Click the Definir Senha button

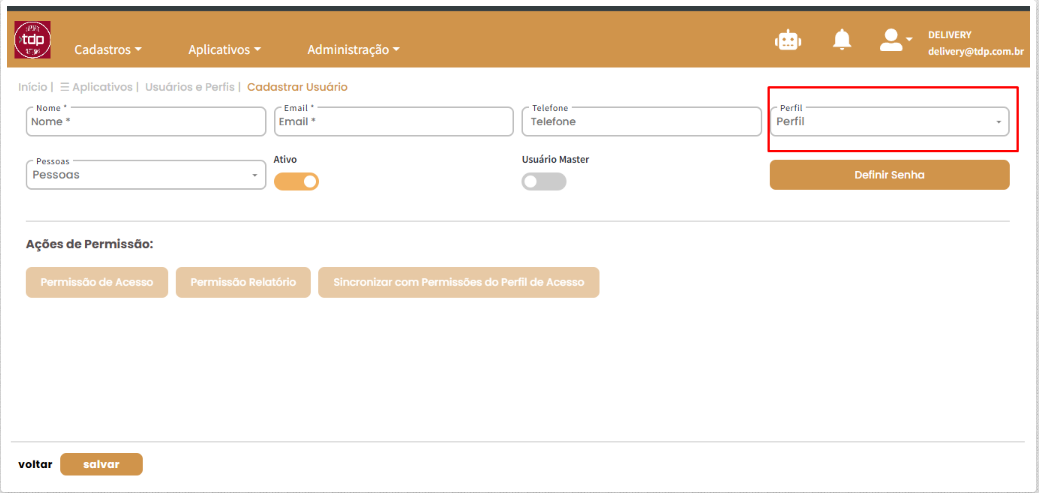pyautogui.click(x=889, y=175)
